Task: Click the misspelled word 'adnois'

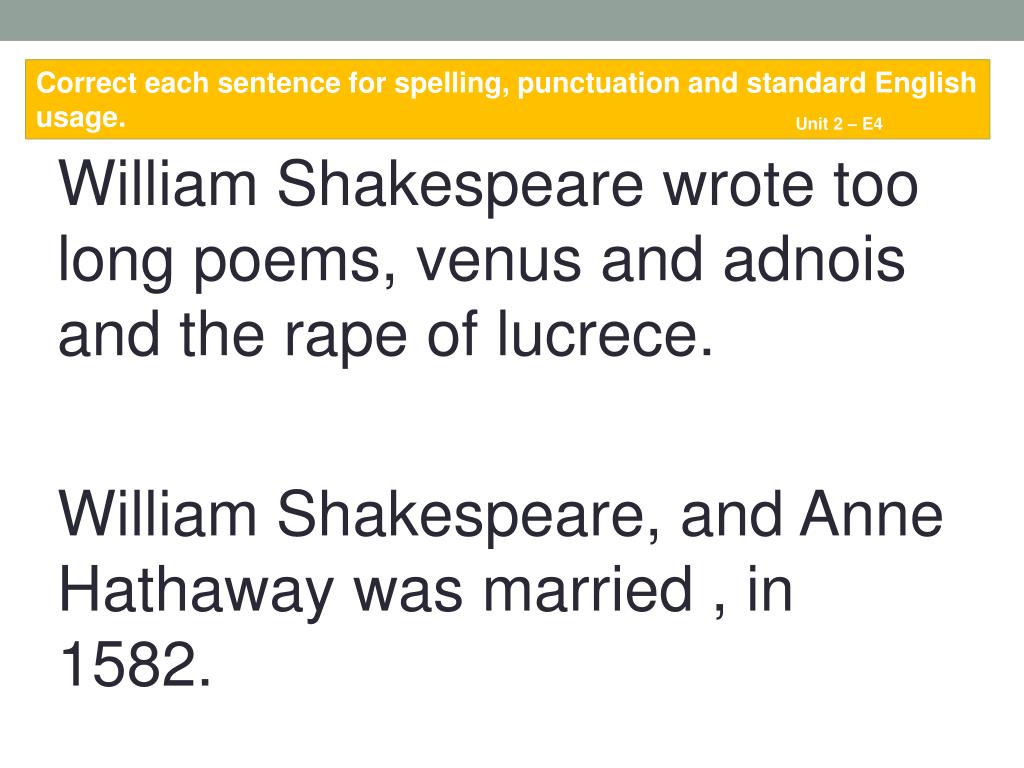Action: coord(814,260)
